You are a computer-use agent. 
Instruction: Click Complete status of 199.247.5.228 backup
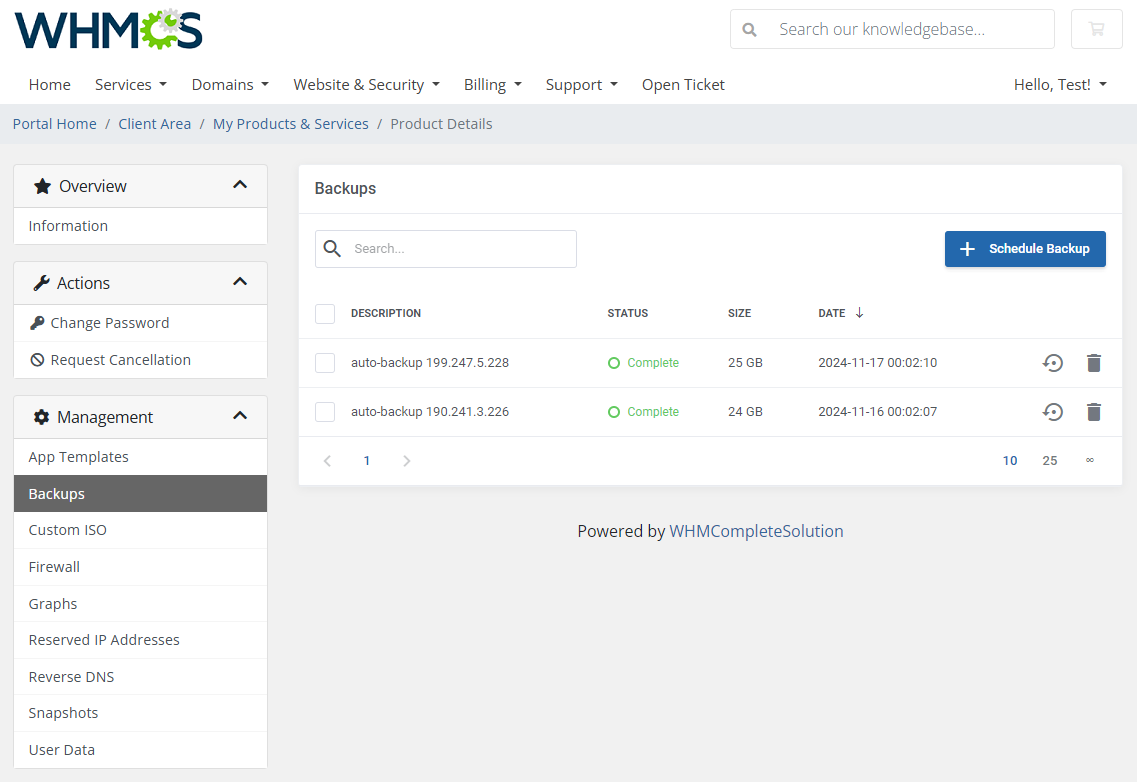point(643,363)
